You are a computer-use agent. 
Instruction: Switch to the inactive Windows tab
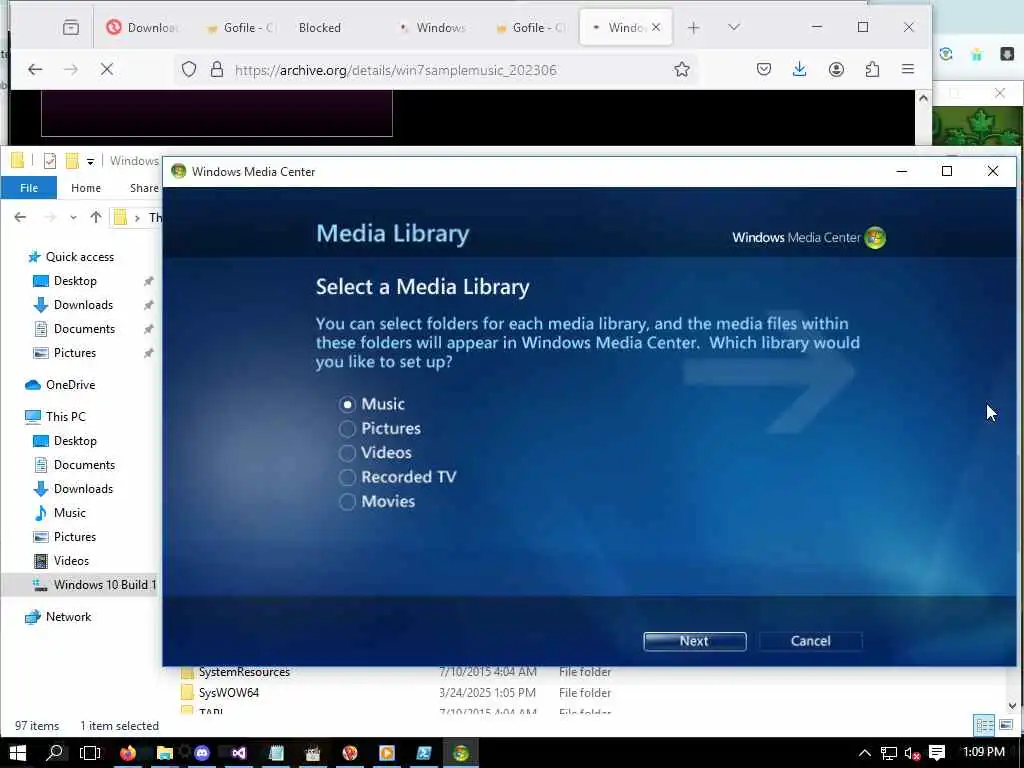[x=434, y=27]
